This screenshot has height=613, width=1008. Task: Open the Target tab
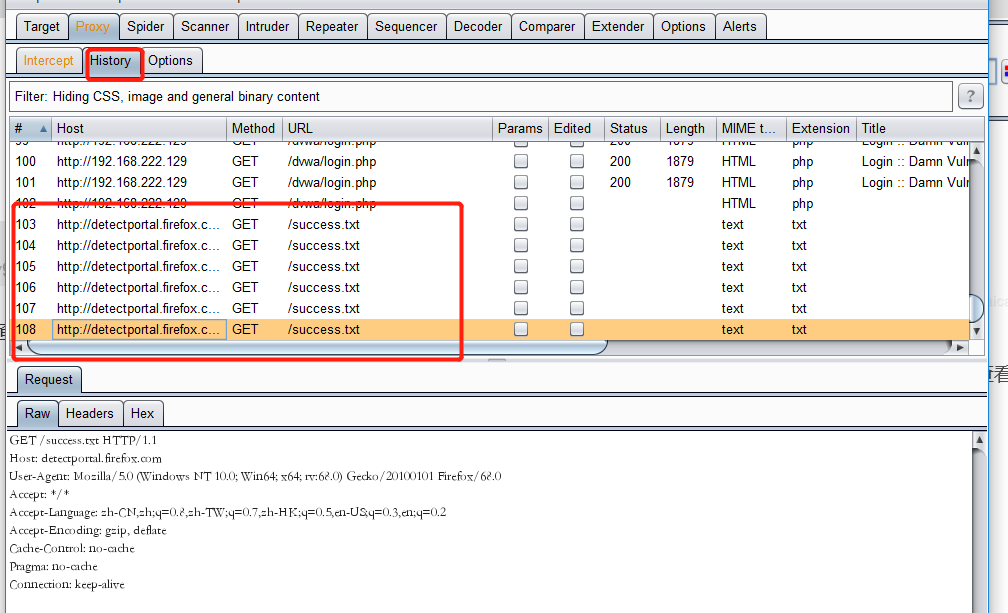coord(41,27)
